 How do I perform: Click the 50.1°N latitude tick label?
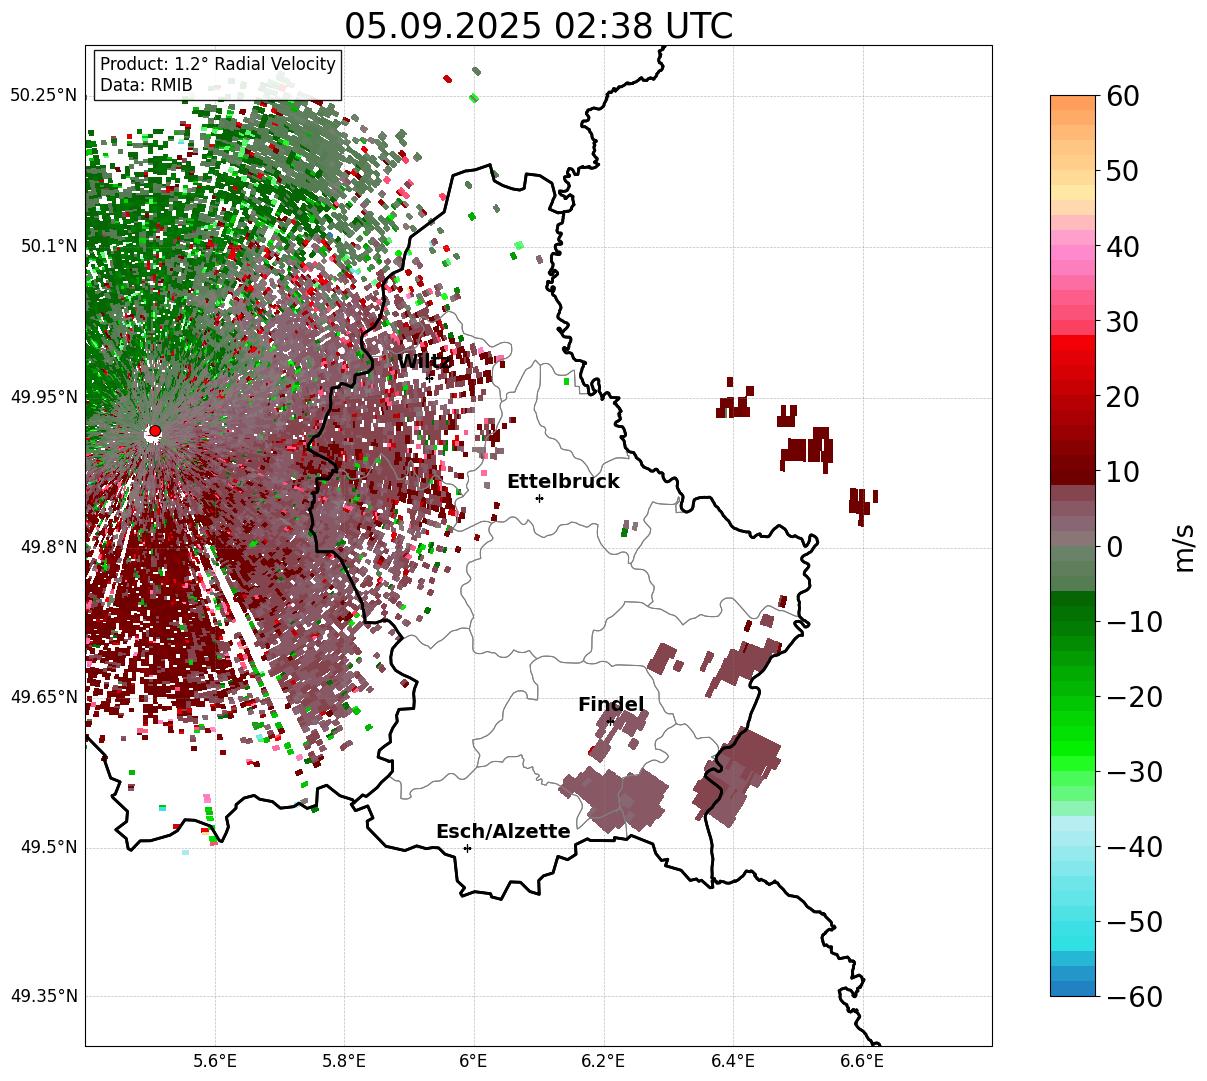[x=48, y=246]
